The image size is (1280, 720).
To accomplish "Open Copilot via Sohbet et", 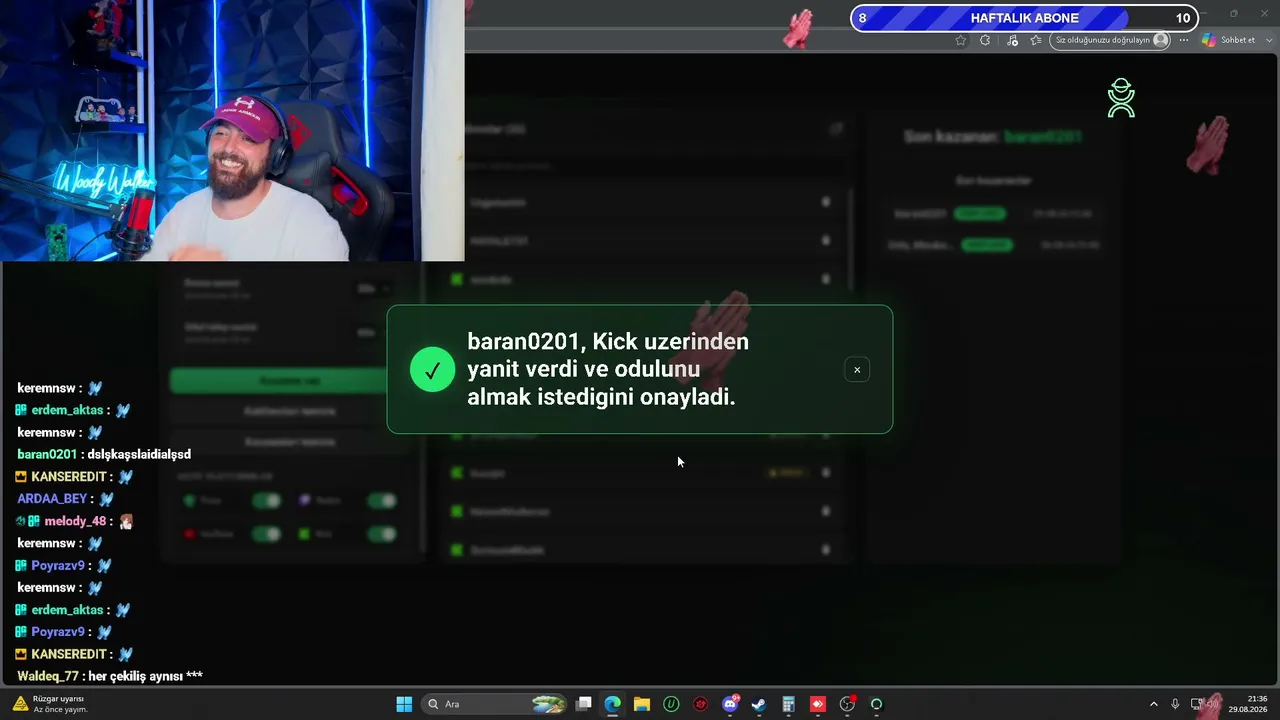I will (1229, 40).
